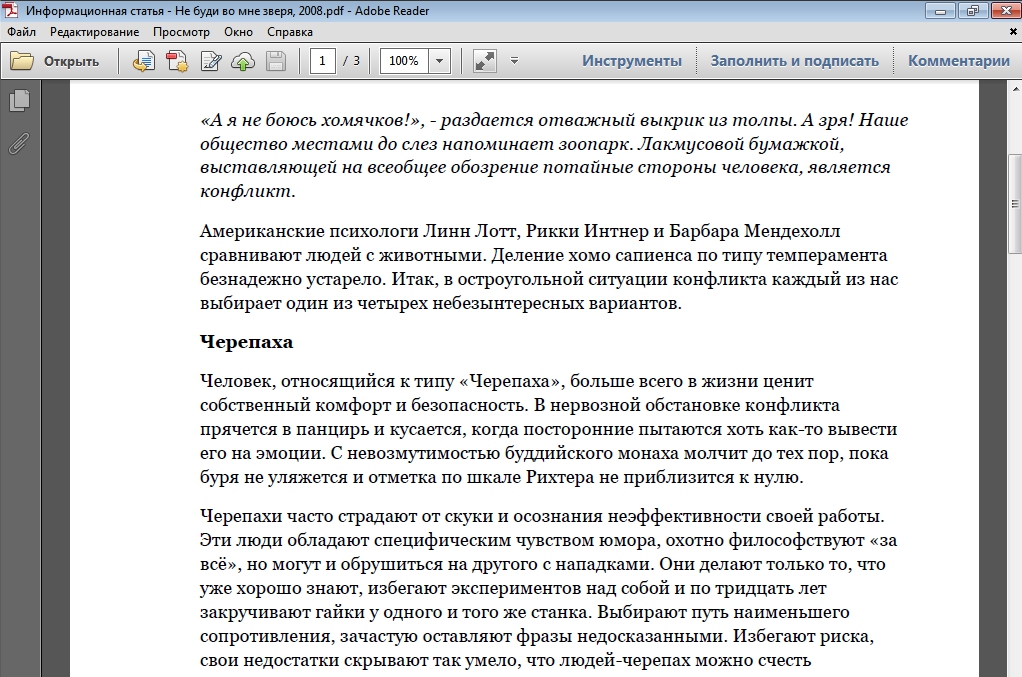Click the page number input field
This screenshot has width=1022, height=677.
click(322, 61)
